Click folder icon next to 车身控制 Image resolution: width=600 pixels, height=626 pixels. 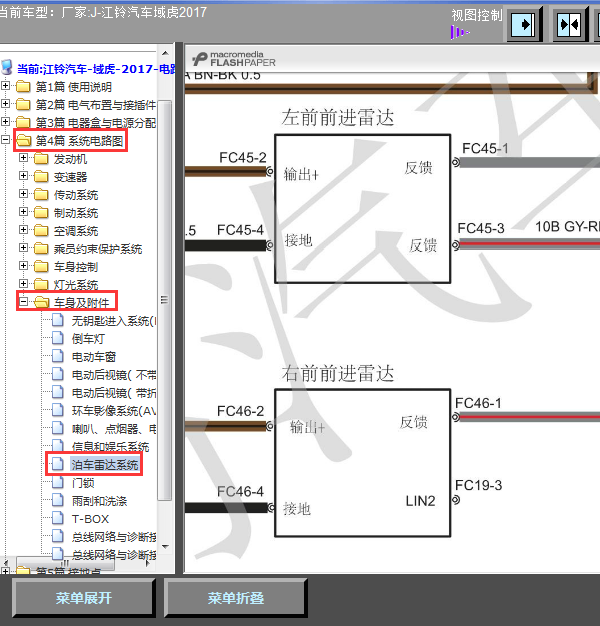(x=41, y=267)
